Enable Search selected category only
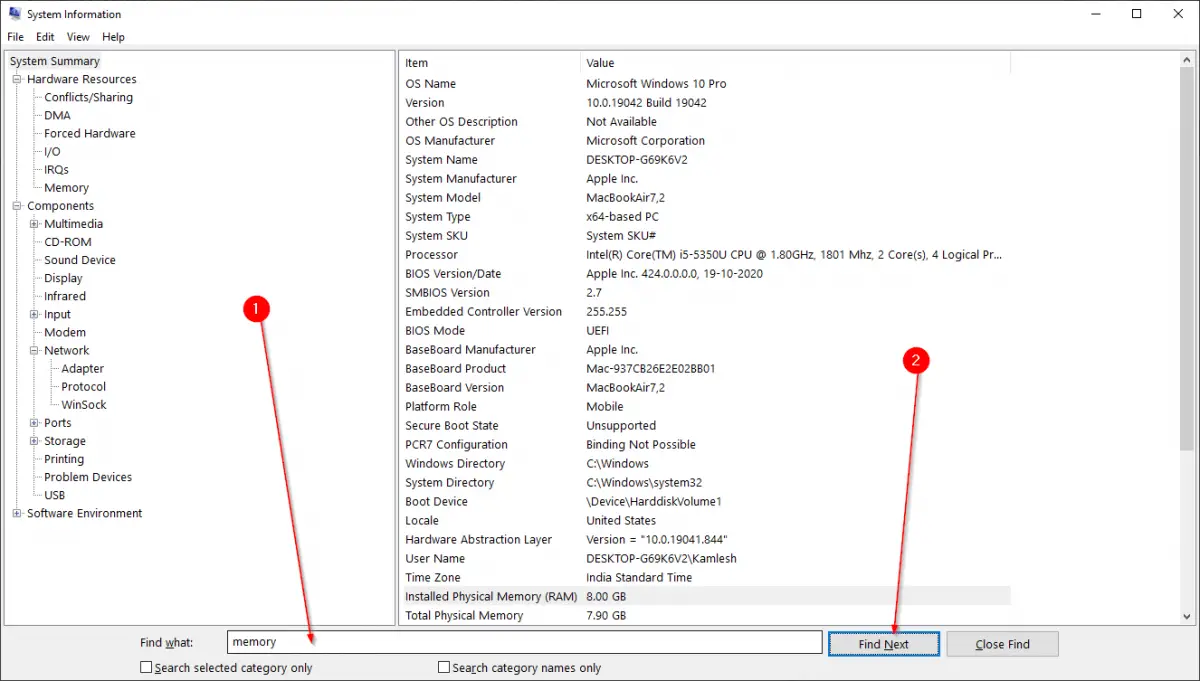The height and width of the screenshot is (681, 1200). click(145, 667)
